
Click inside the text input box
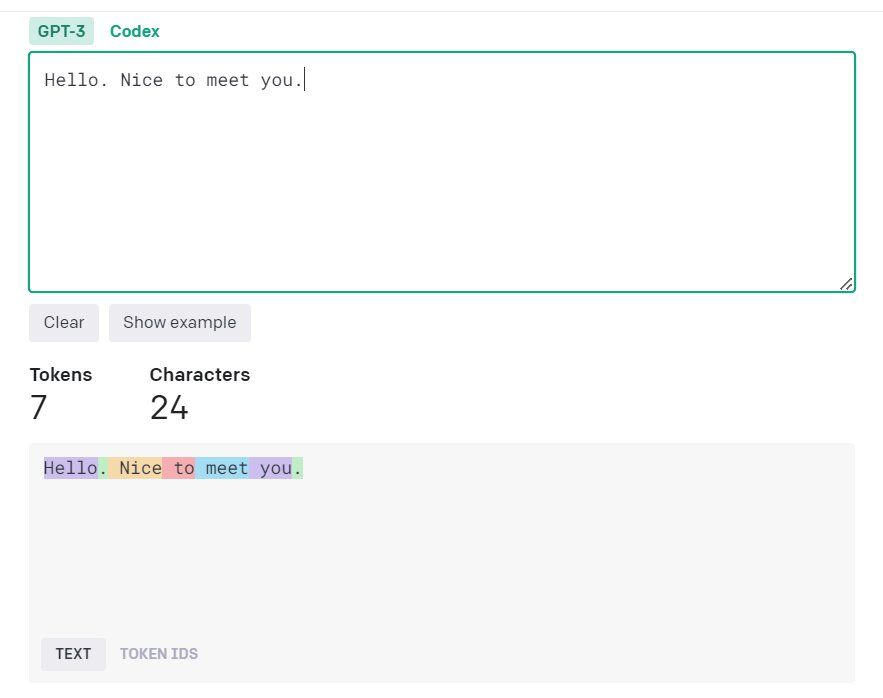click(x=441, y=180)
